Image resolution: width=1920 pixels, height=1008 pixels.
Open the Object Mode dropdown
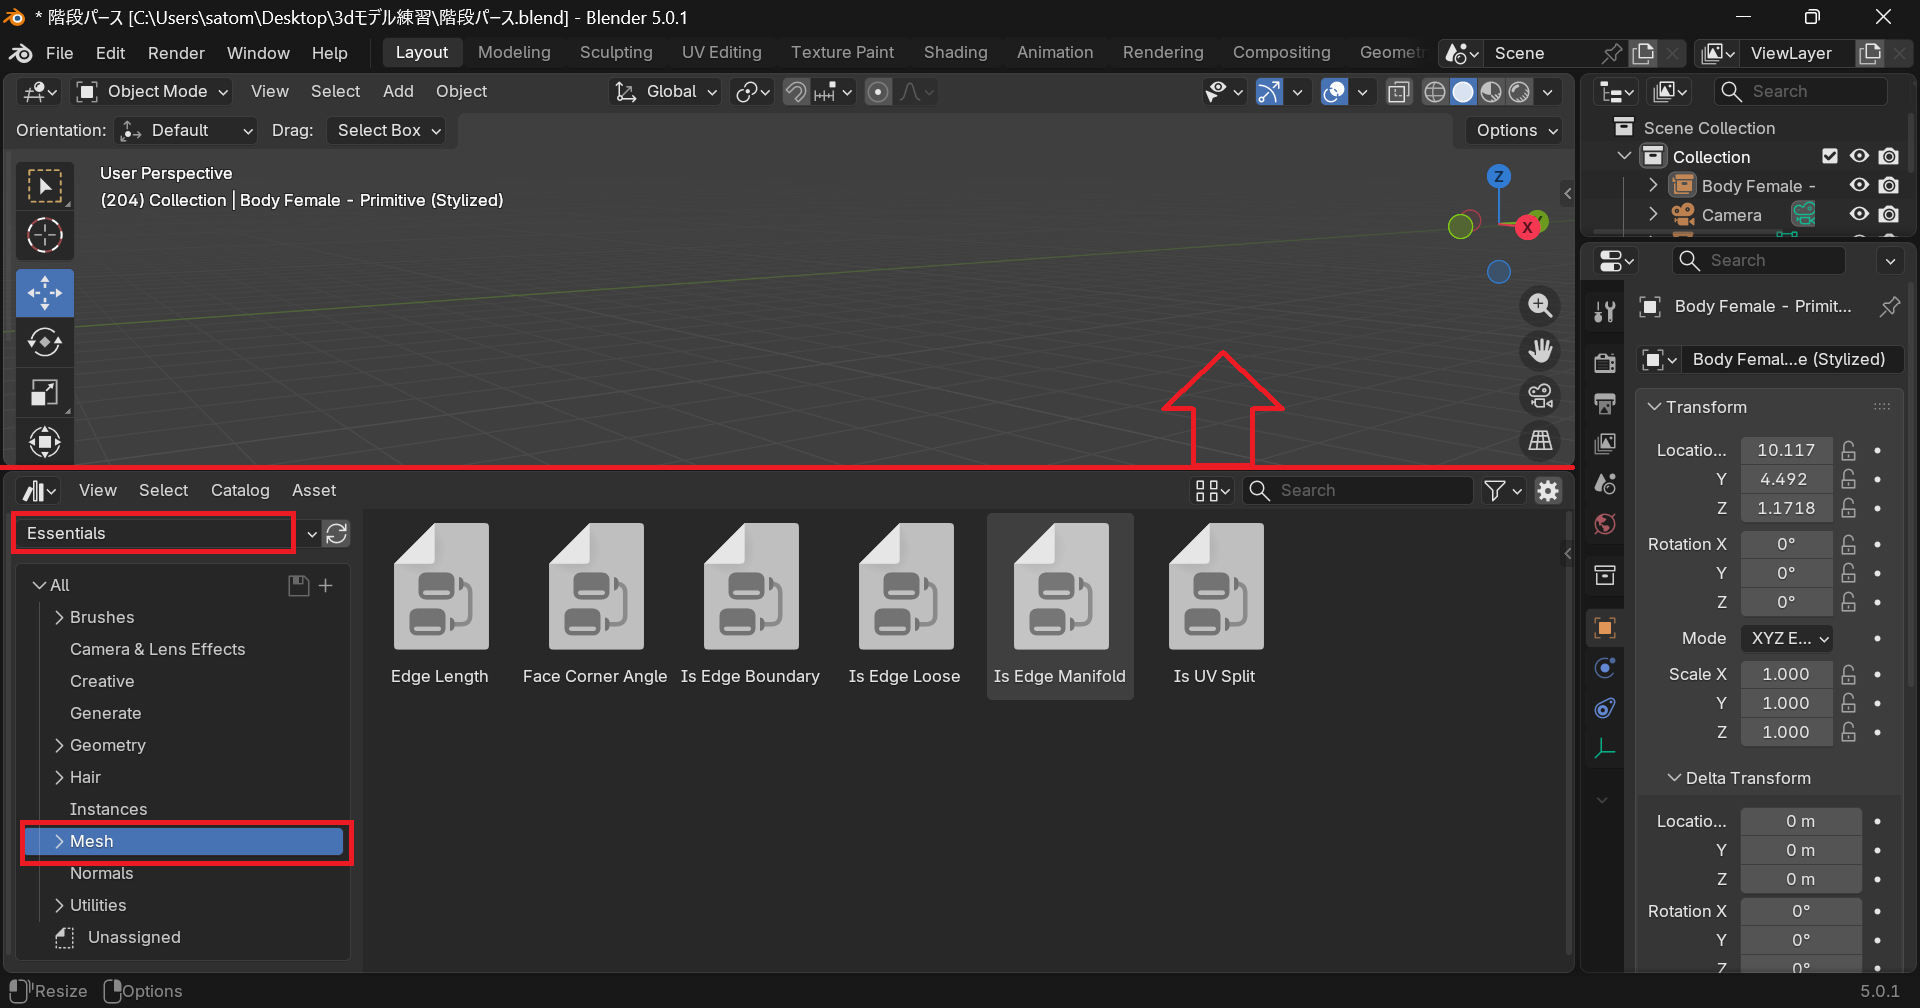pos(153,92)
